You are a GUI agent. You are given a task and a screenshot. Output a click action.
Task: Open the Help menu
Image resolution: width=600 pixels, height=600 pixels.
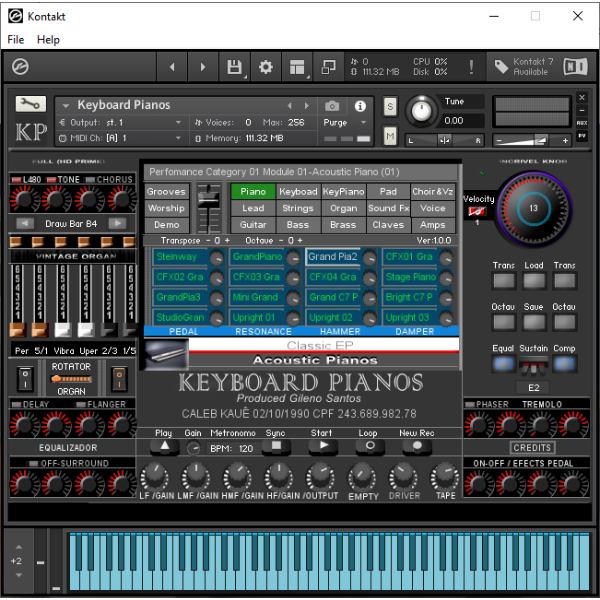tap(48, 39)
